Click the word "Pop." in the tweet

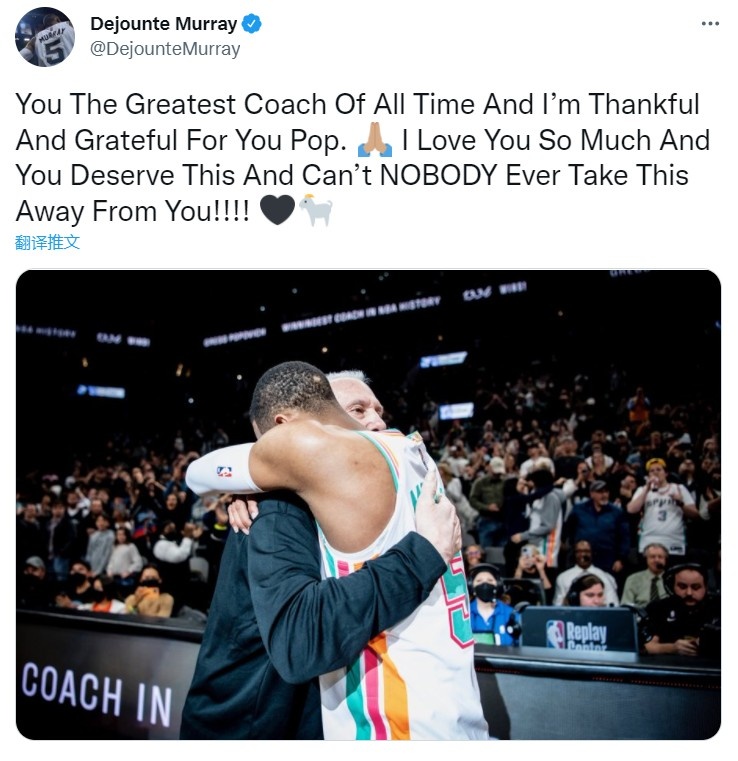[x=318, y=141]
